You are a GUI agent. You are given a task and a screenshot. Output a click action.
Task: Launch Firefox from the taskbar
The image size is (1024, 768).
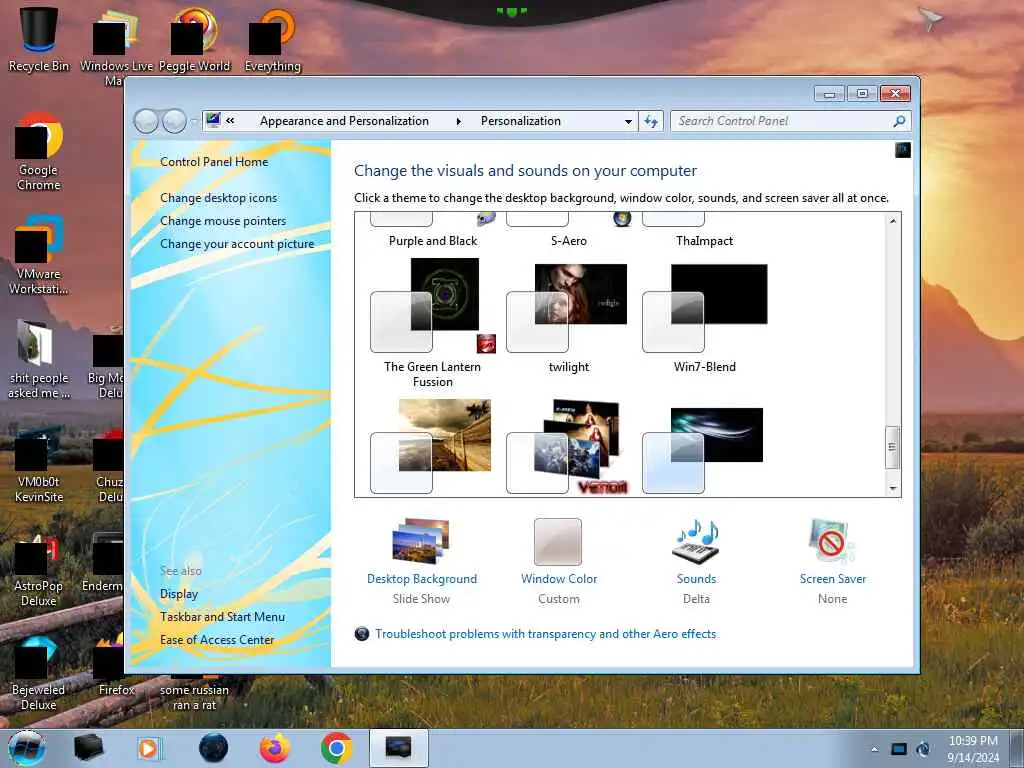pos(275,748)
